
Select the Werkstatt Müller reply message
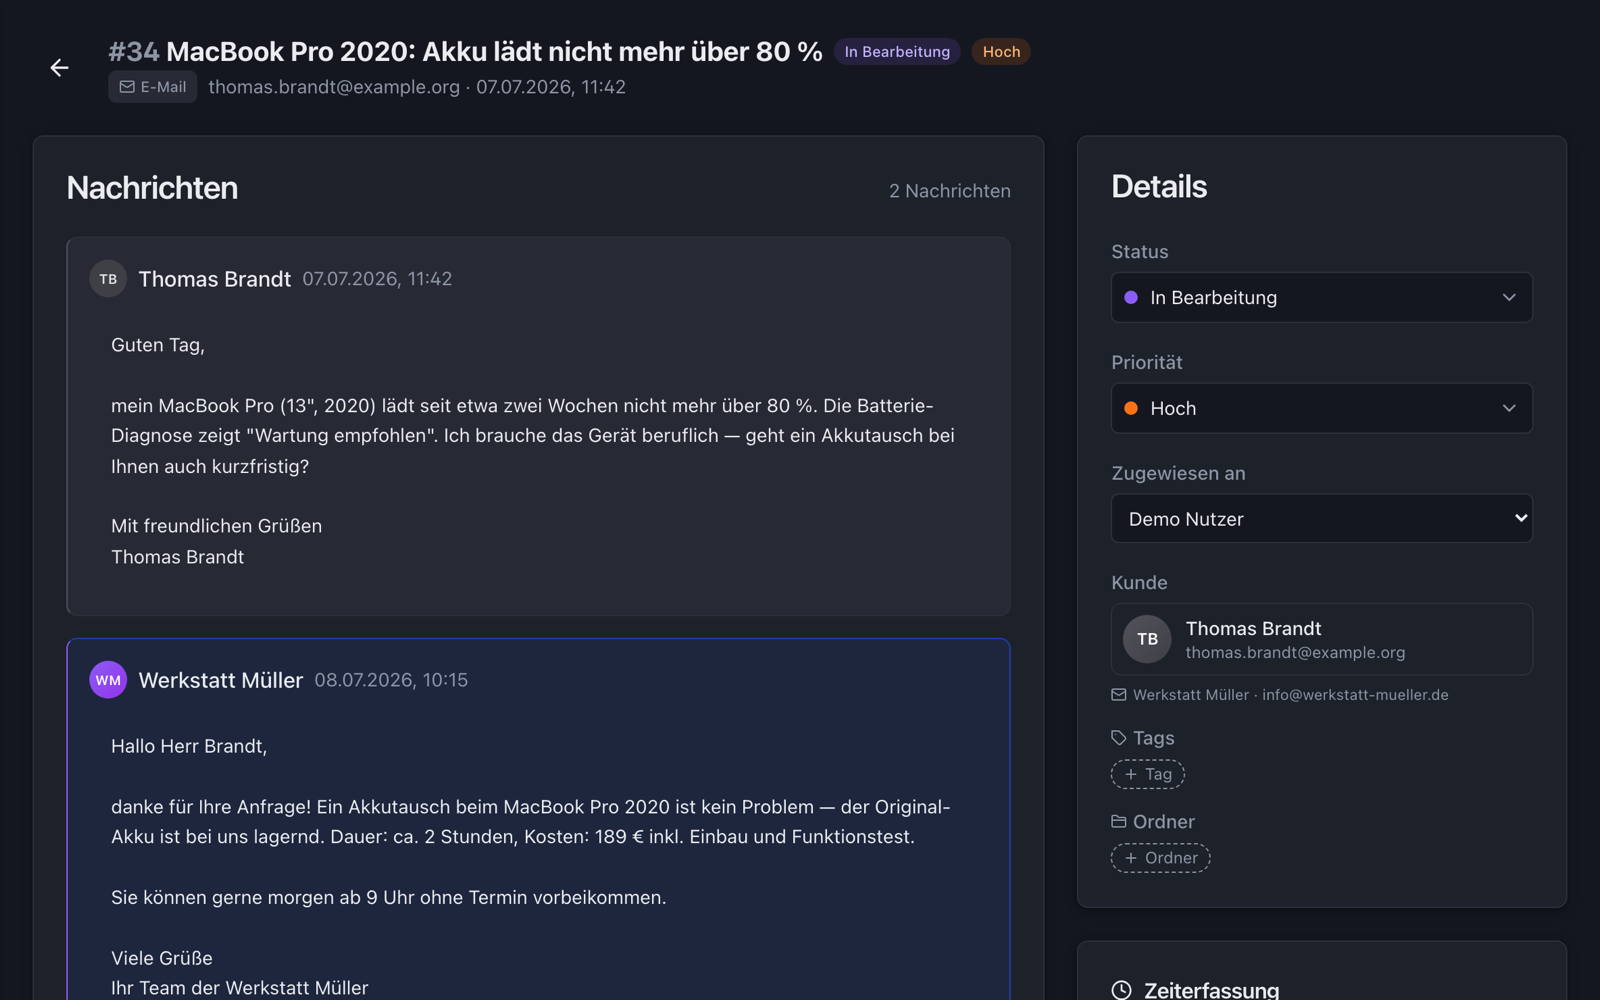(x=538, y=820)
